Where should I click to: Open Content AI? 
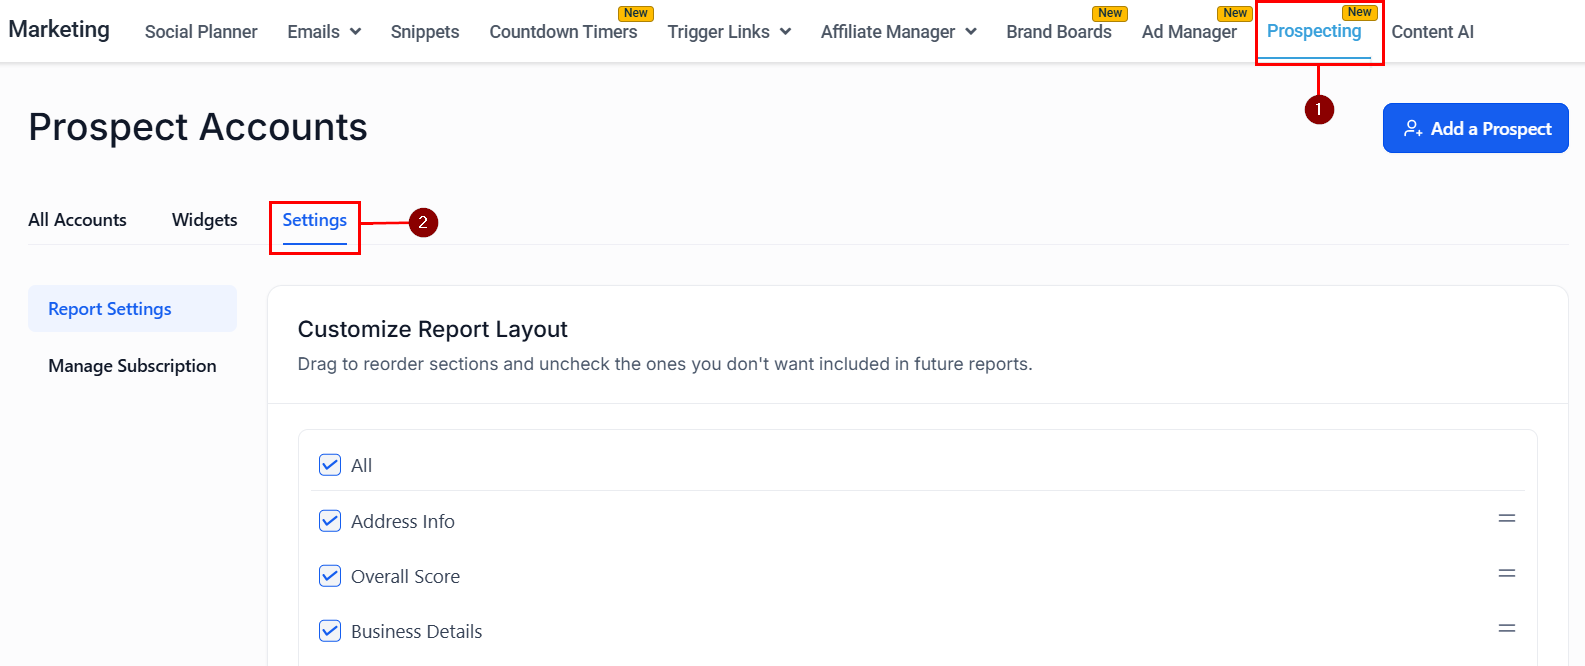click(1432, 32)
